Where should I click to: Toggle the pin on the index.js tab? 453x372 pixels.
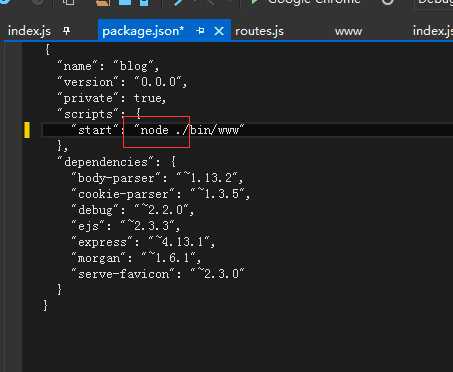click(x=66, y=31)
